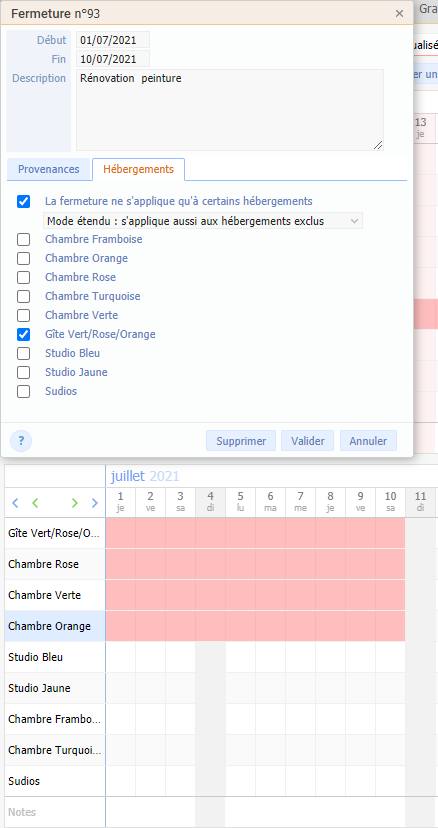Viewport: 438px width, 828px height.
Task: Click the Fin date field
Action: pyautogui.click(x=113, y=59)
